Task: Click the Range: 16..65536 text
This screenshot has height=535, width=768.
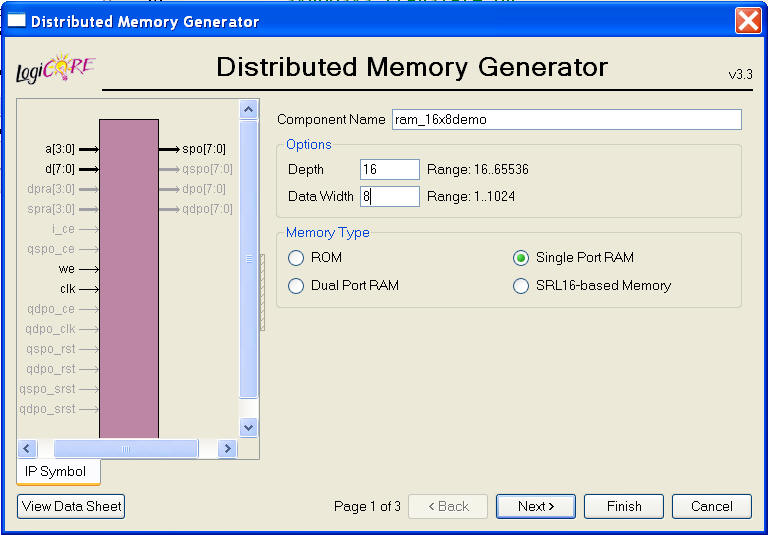Action: [478, 170]
